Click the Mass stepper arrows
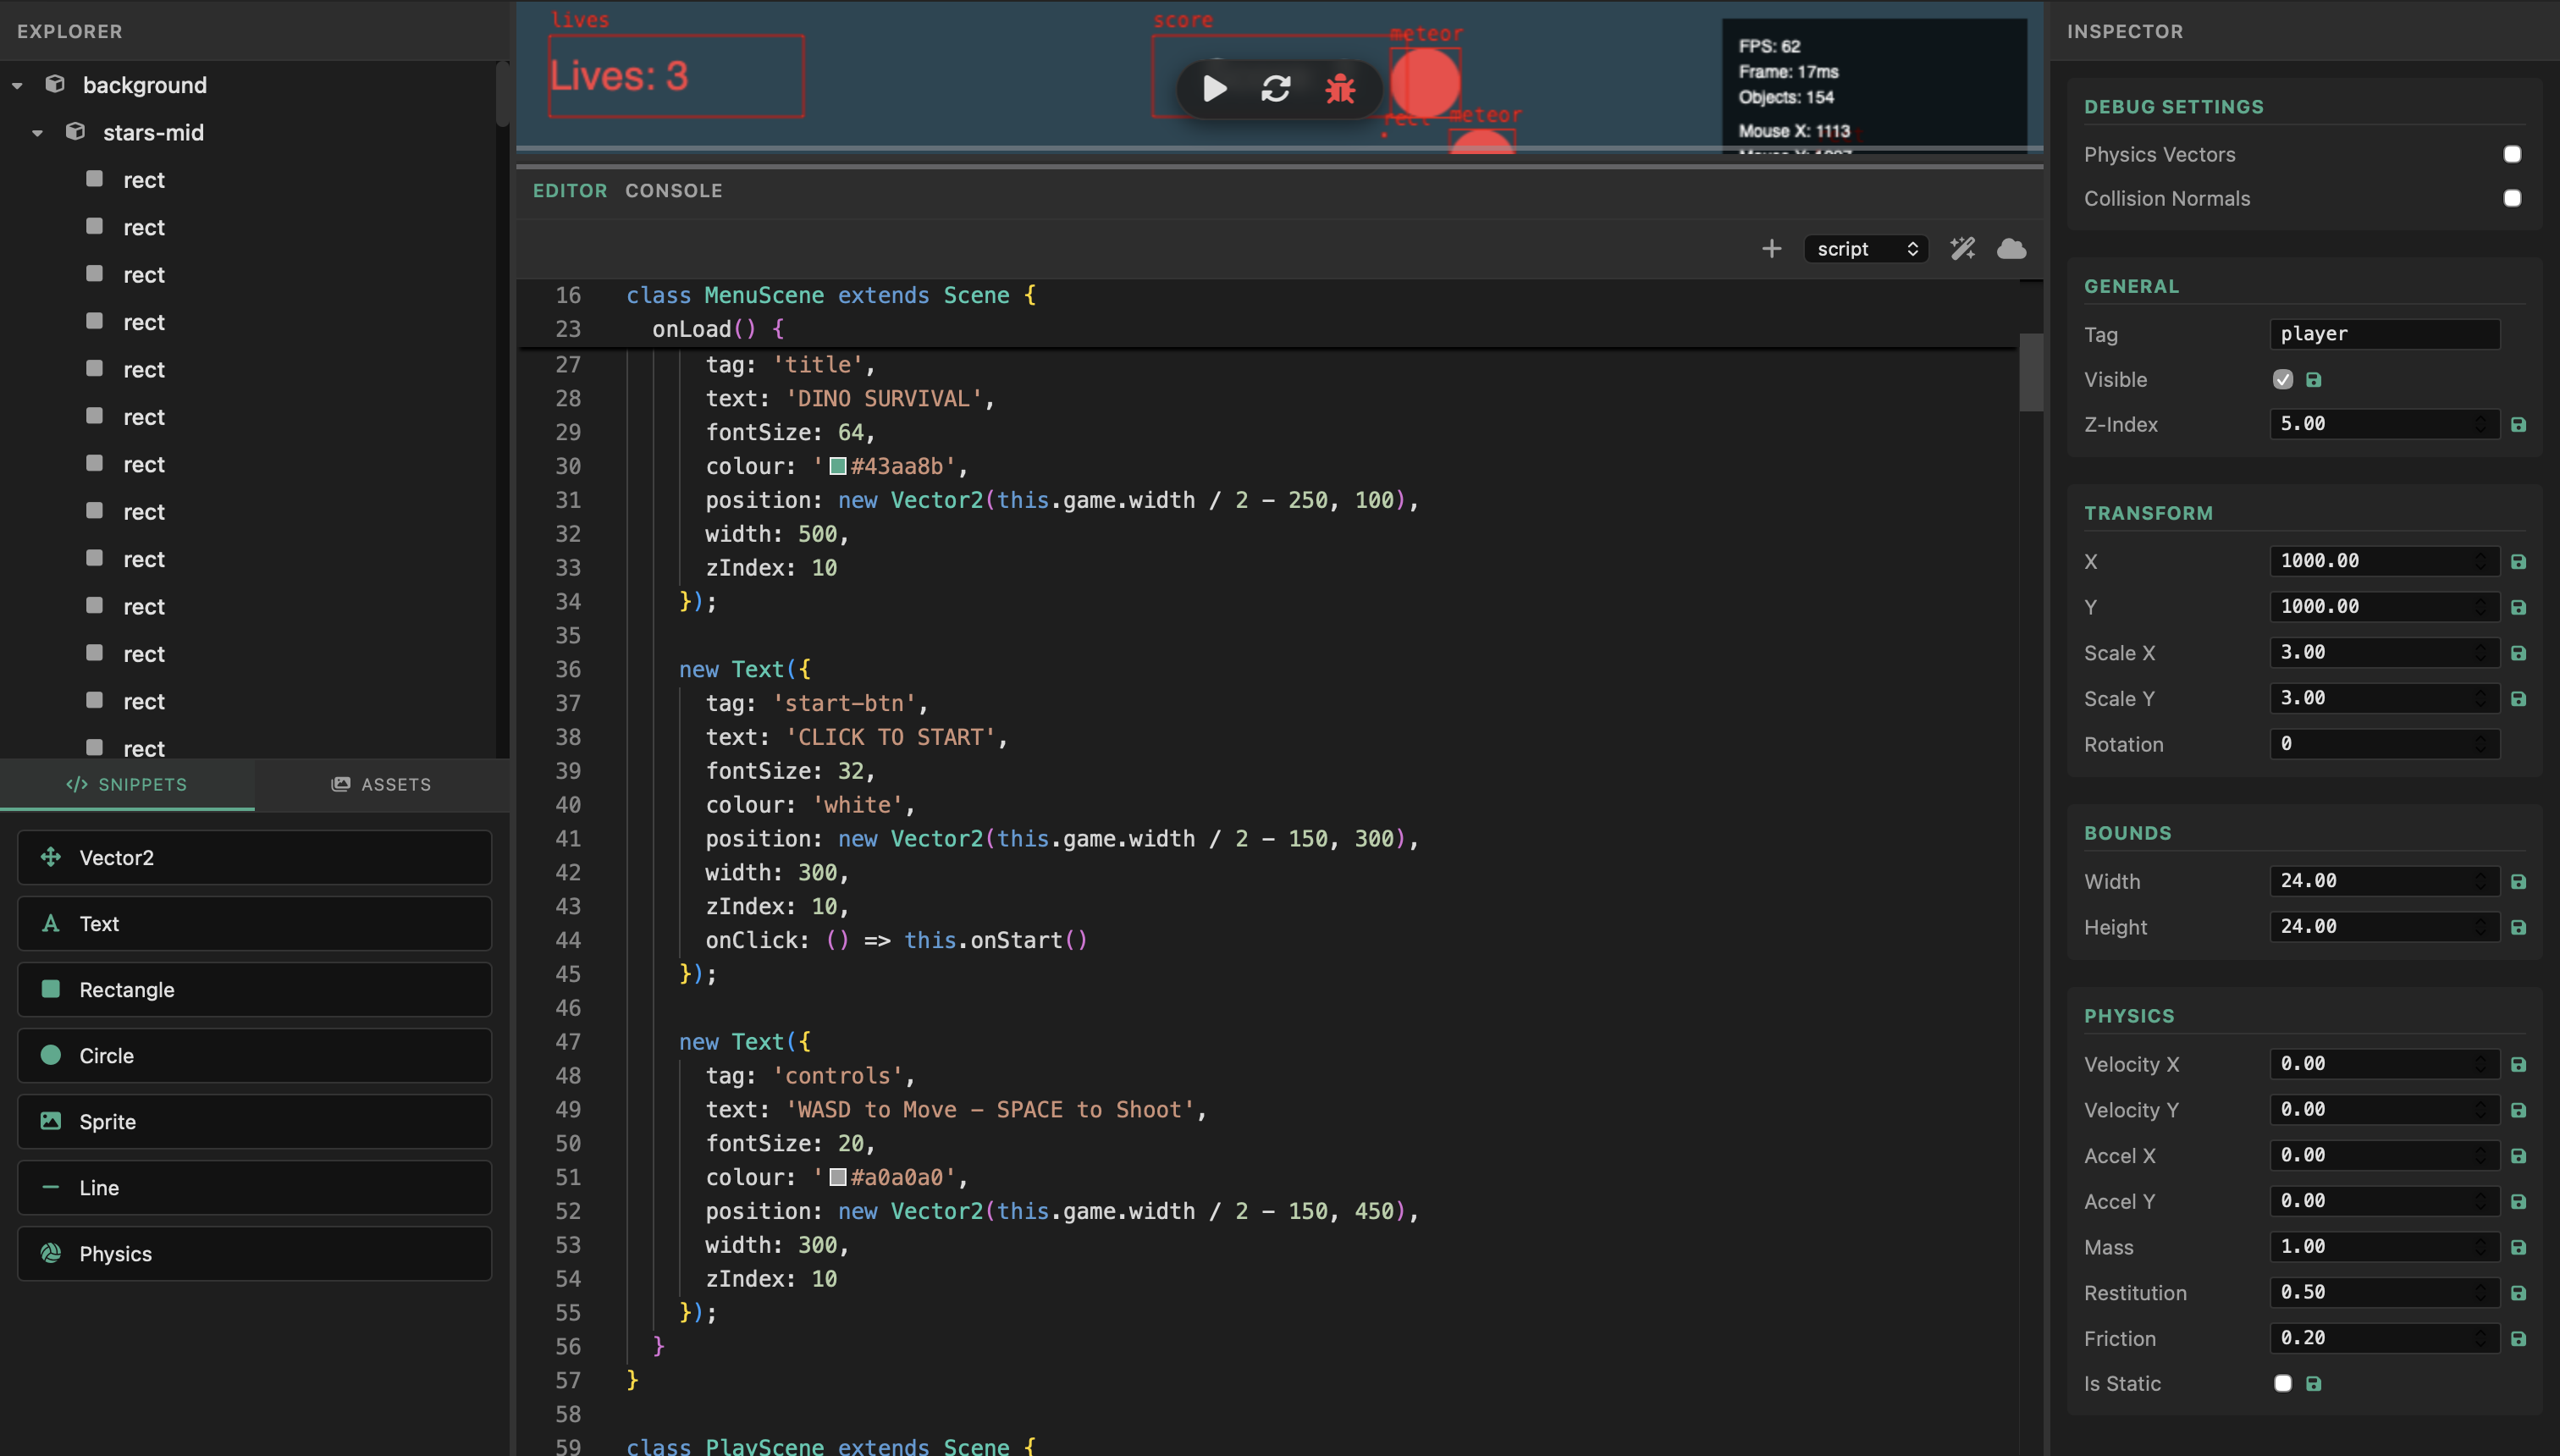The image size is (2560, 1456). [x=2480, y=1247]
